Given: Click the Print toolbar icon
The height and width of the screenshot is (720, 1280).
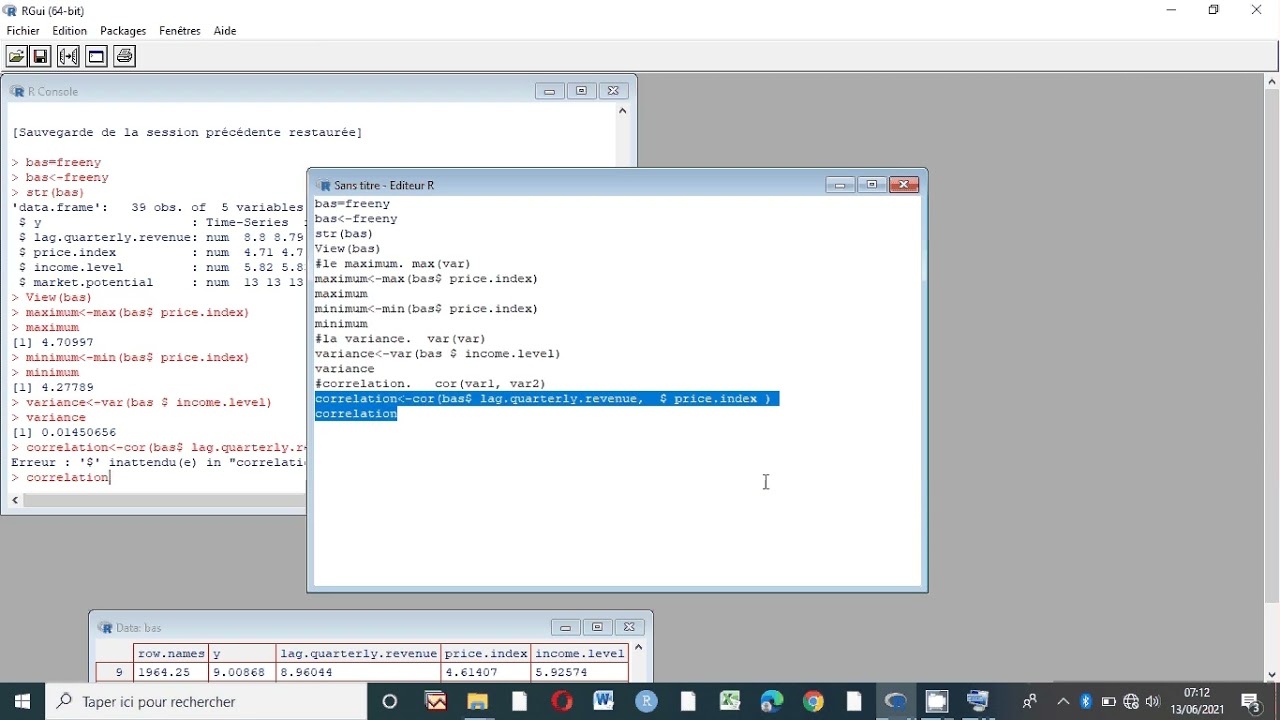Looking at the screenshot, I should click(125, 56).
